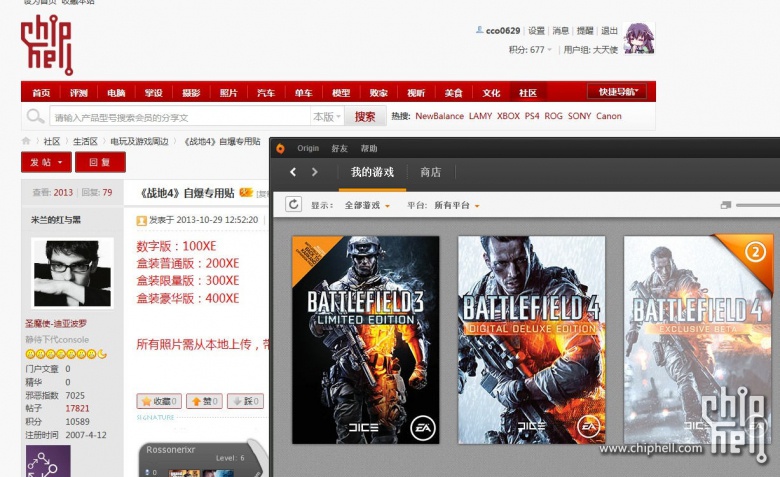Adjust the Origin tile size slider

(x=758, y=205)
